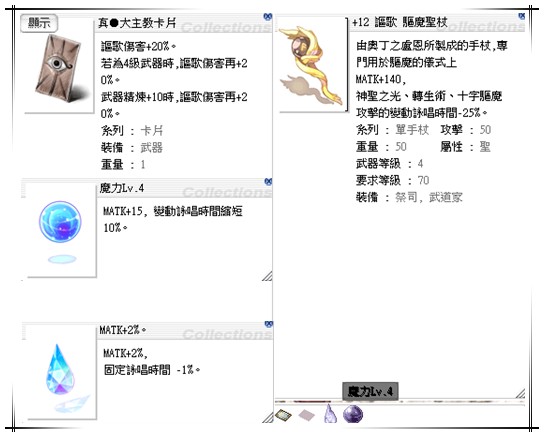Image resolution: width=544 pixels, height=437 pixels.
Task: Close the +12 謳歌 驅魔聖杖 window
Action: [521, 16]
